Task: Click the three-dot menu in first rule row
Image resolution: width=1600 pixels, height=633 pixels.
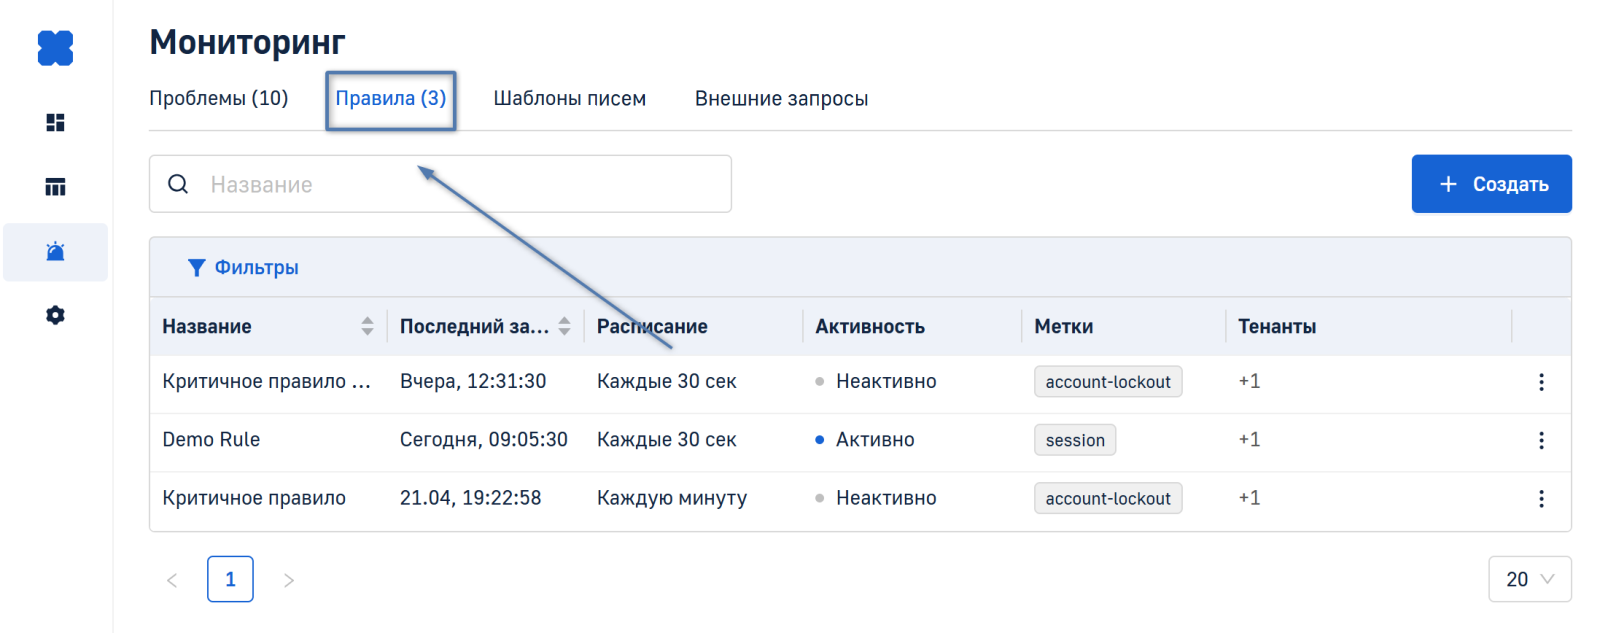Action: [x=1540, y=382]
